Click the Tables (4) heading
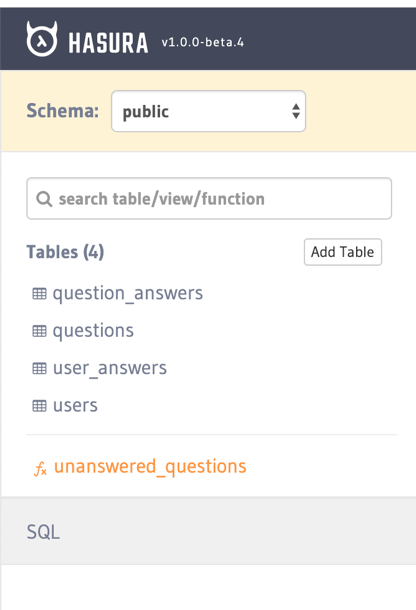The height and width of the screenshot is (610, 416). 65,252
